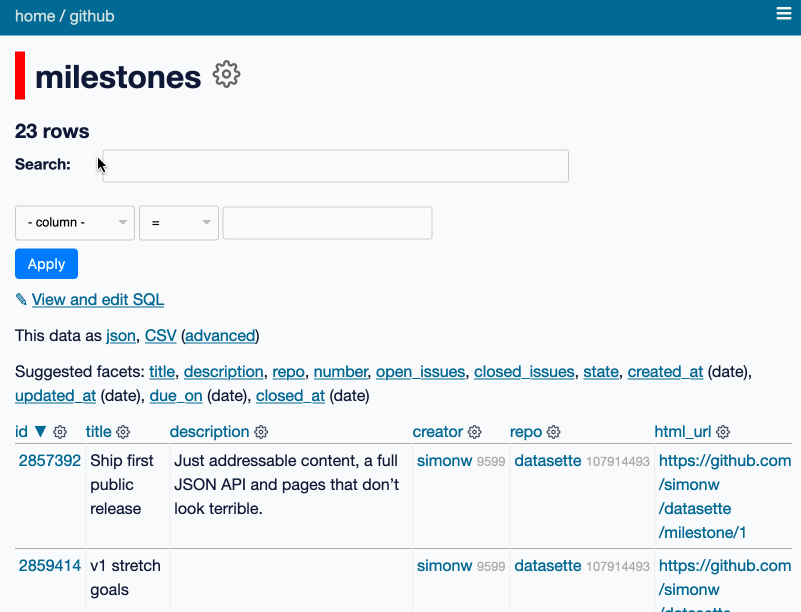This screenshot has height=612, width=801.
Task: Open advanced export options link
Action: pyautogui.click(x=220, y=336)
